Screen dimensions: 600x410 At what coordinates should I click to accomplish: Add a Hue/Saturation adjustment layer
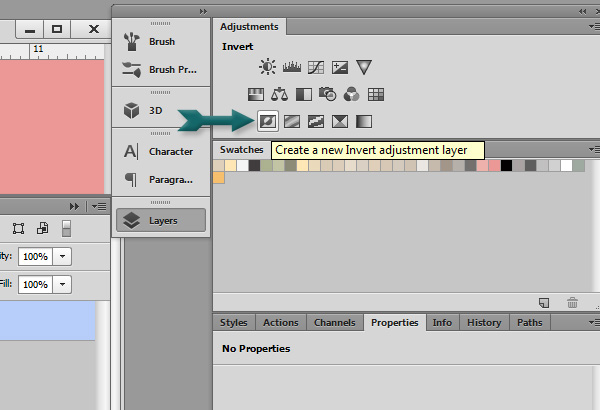(256, 95)
